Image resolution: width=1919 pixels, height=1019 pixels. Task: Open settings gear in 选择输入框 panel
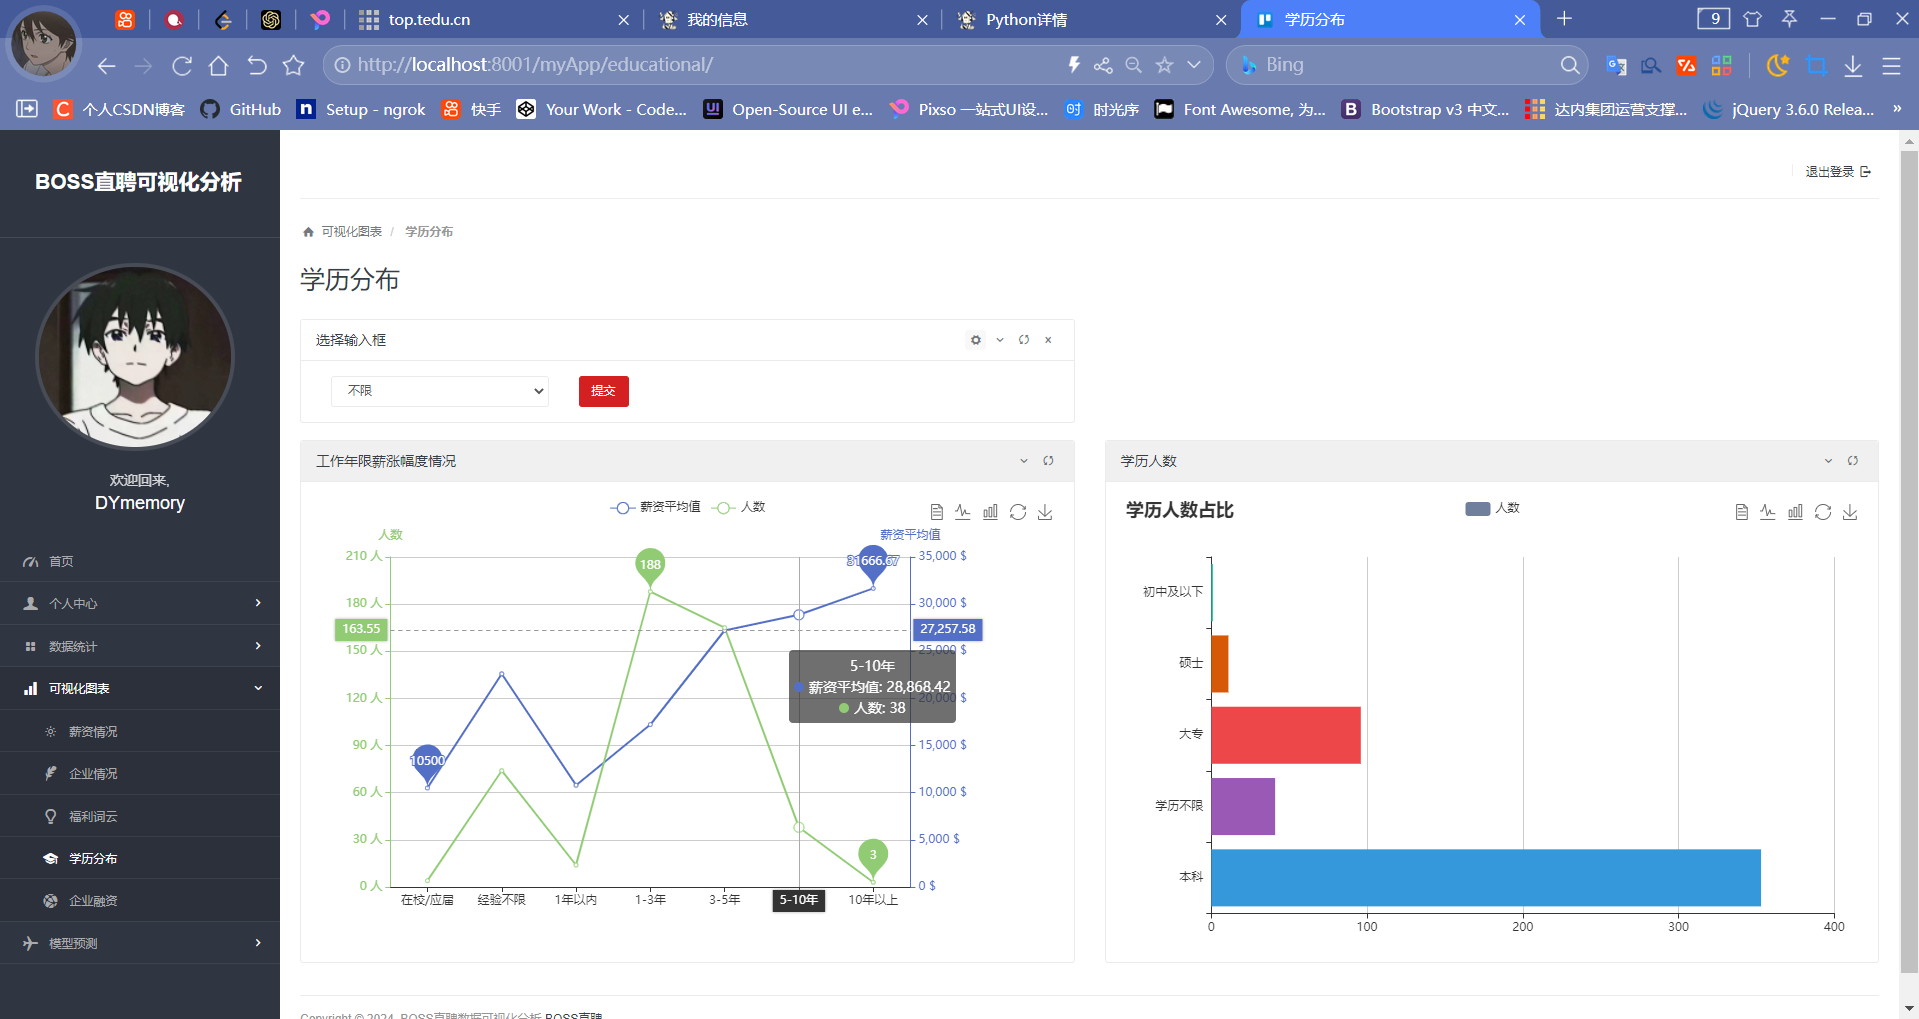coord(976,340)
